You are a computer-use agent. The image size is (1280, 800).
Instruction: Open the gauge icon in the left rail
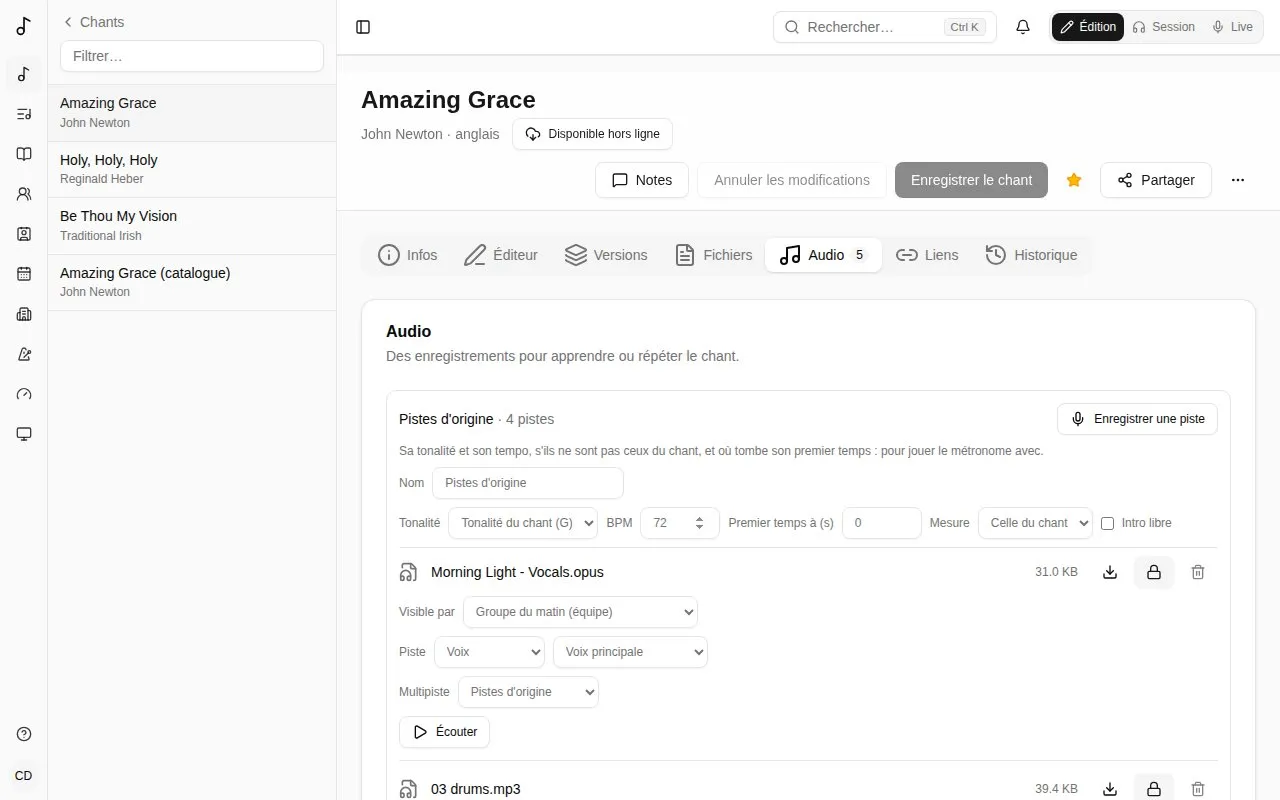(24, 394)
